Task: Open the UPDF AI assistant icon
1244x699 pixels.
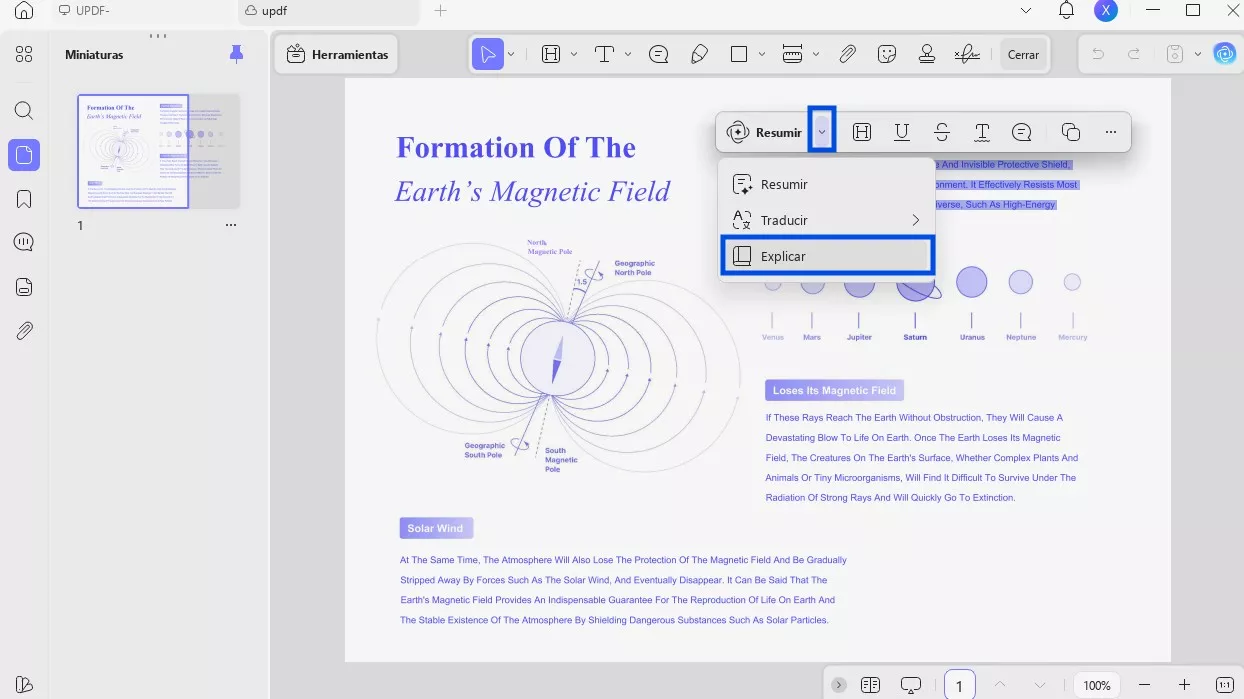Action: (1225, 54)
